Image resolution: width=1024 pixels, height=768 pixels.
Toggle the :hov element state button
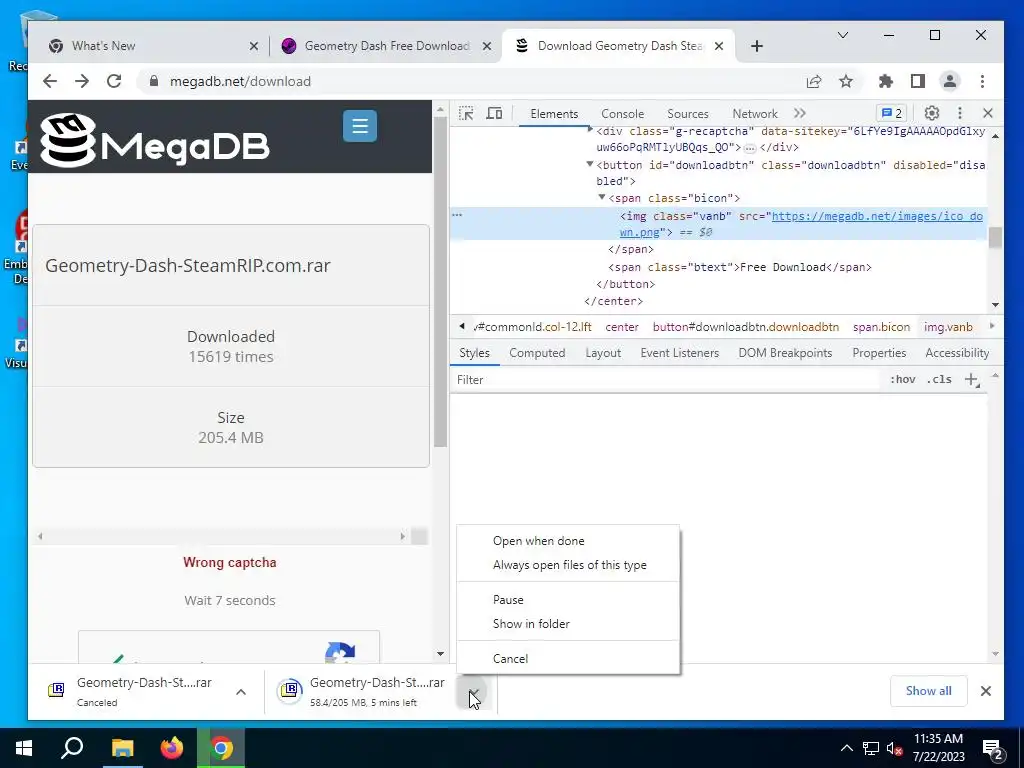tap(903, 379)
